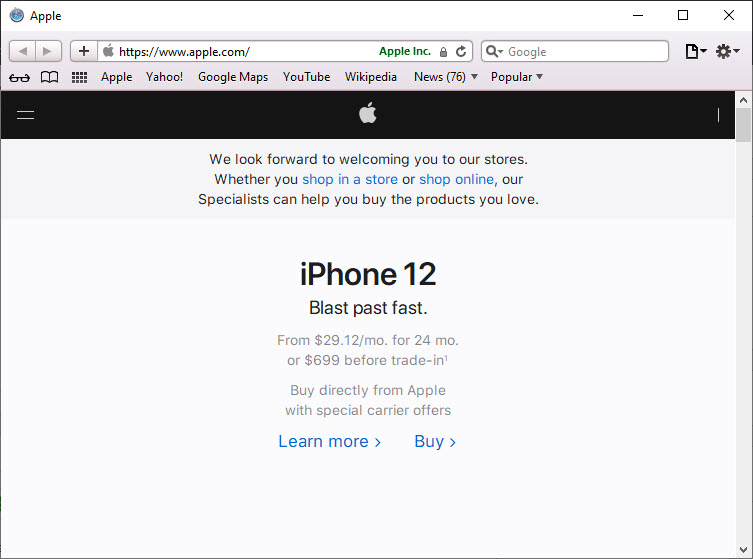Open the Wikipedia bookmark
Viewport: 753px width, 559px height.
tap(371, 77)
